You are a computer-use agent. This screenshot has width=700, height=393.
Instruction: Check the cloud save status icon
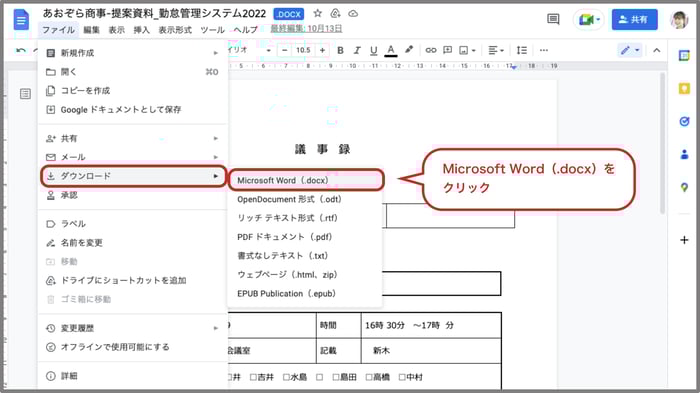pyautogui.click(x=353, y=13)
